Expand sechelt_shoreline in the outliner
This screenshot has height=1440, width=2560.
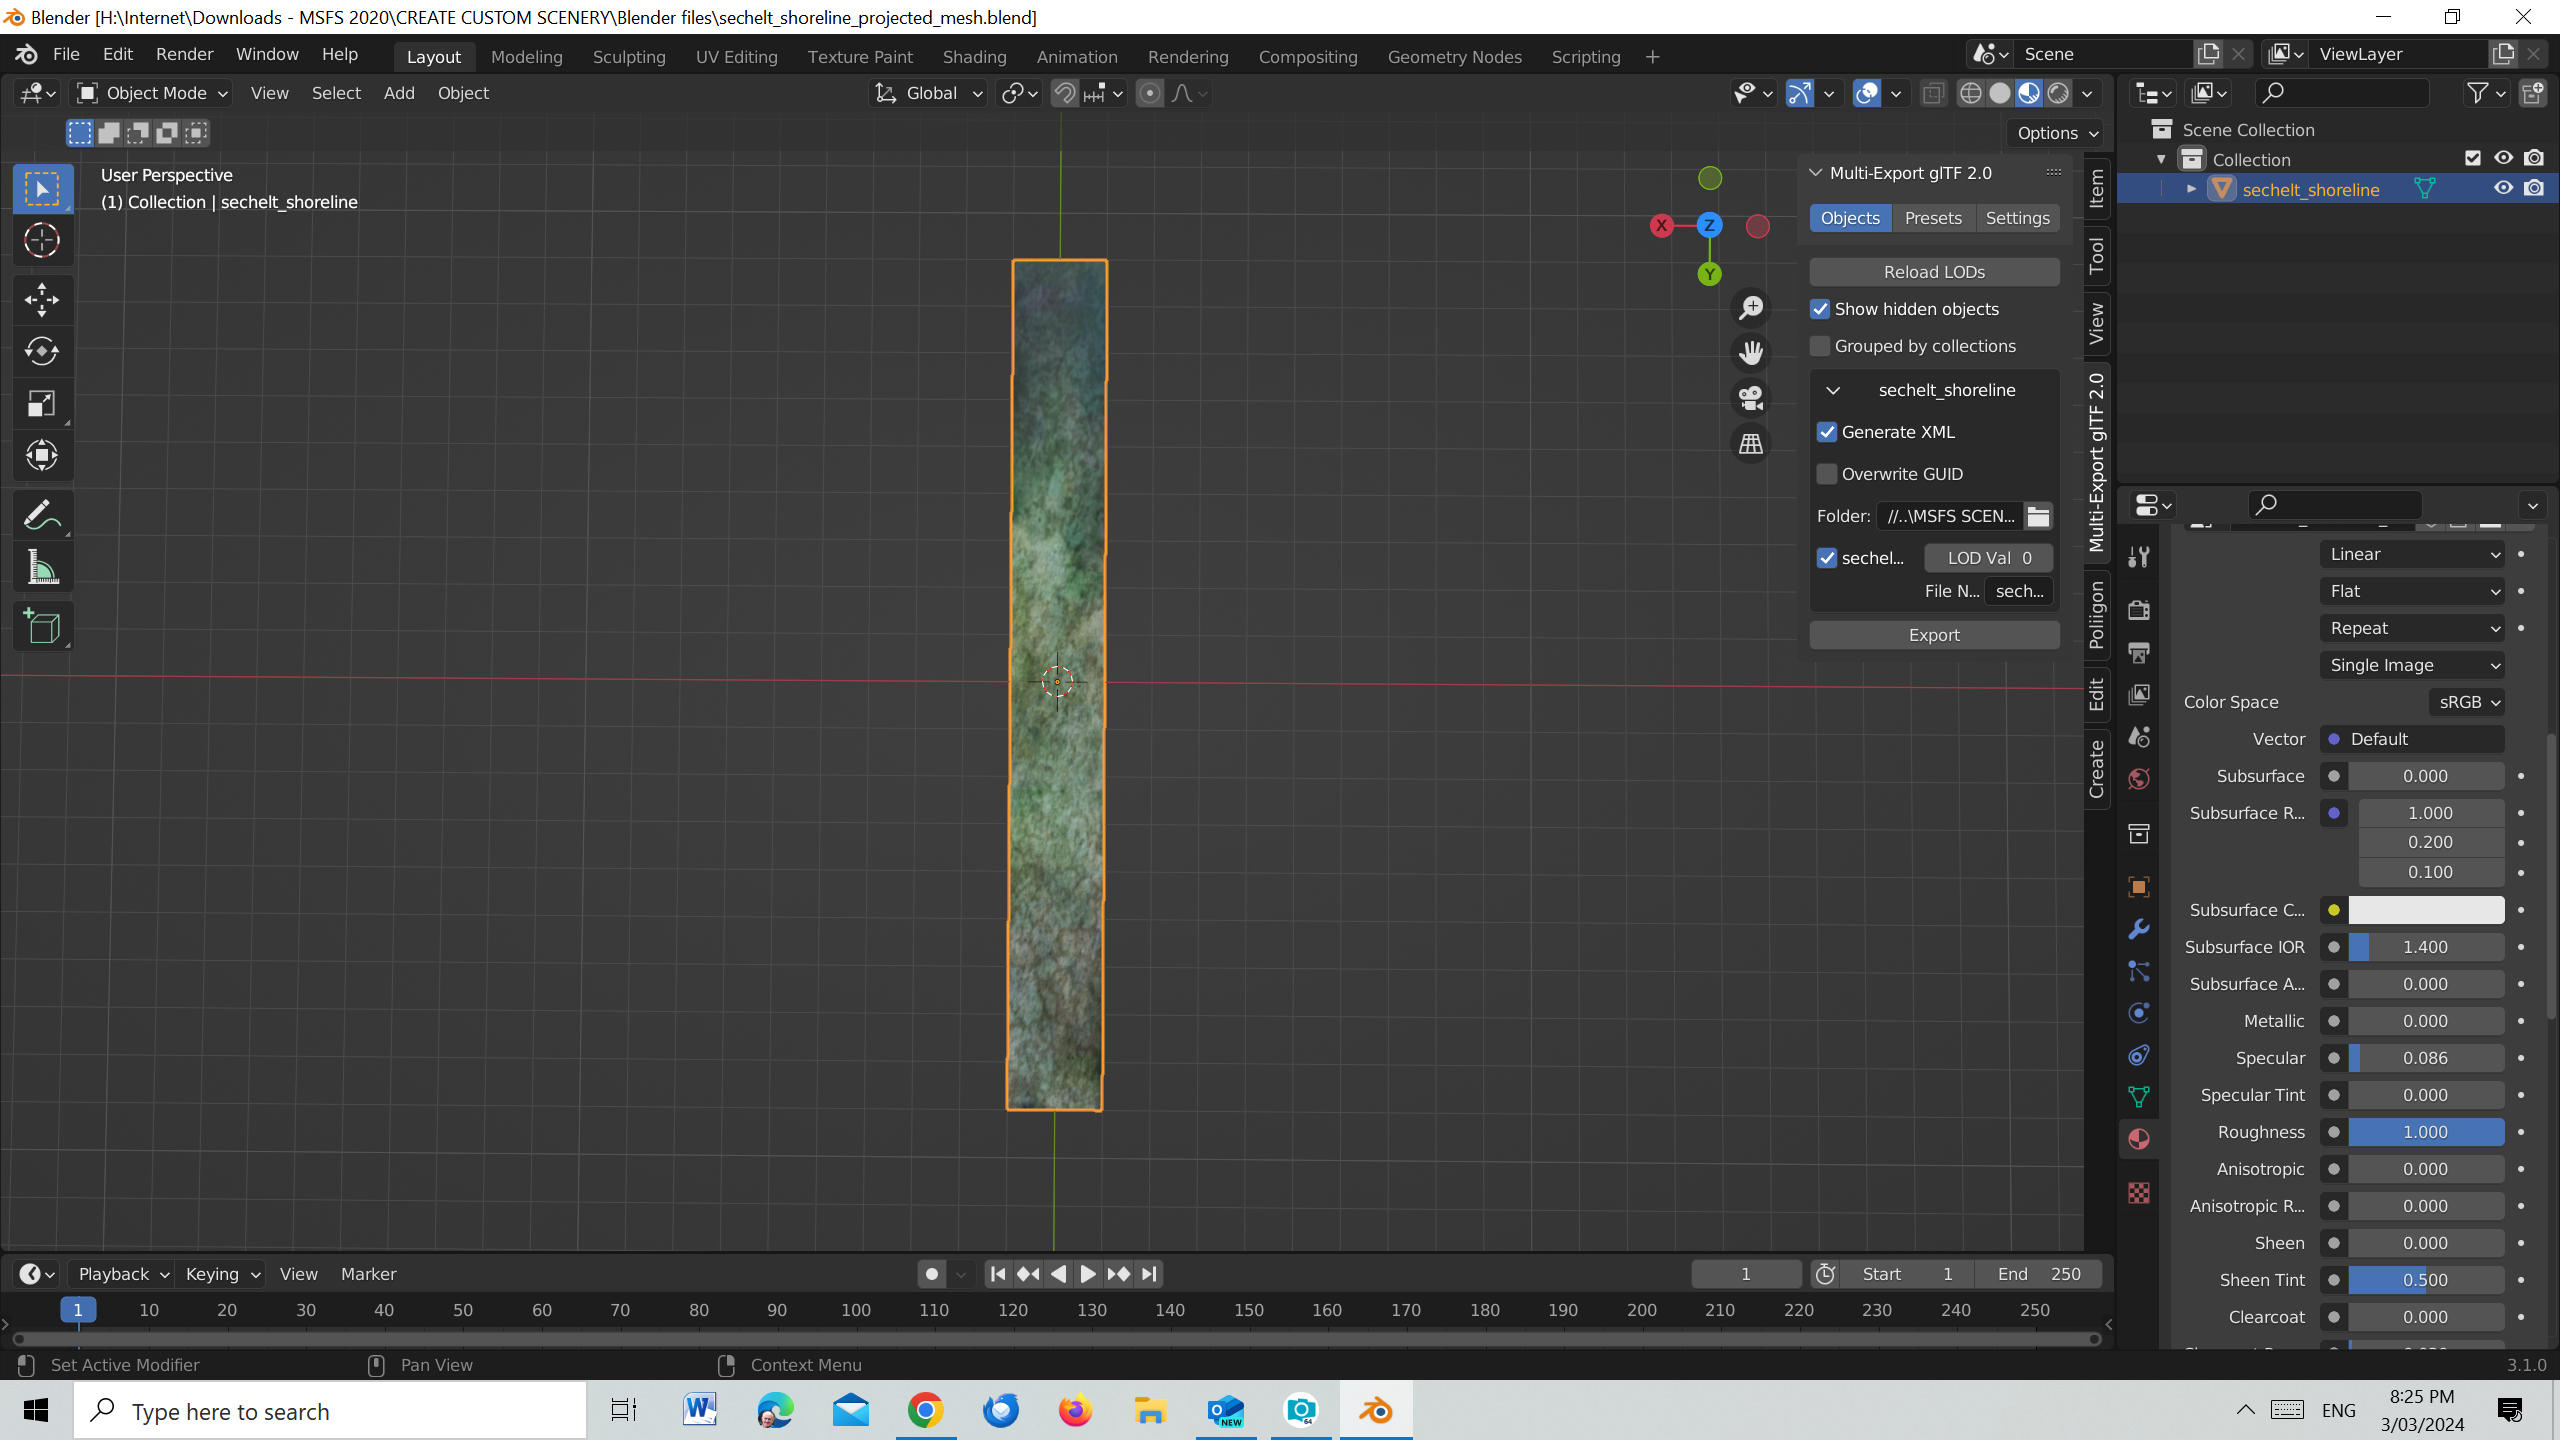click(2191, 189)
